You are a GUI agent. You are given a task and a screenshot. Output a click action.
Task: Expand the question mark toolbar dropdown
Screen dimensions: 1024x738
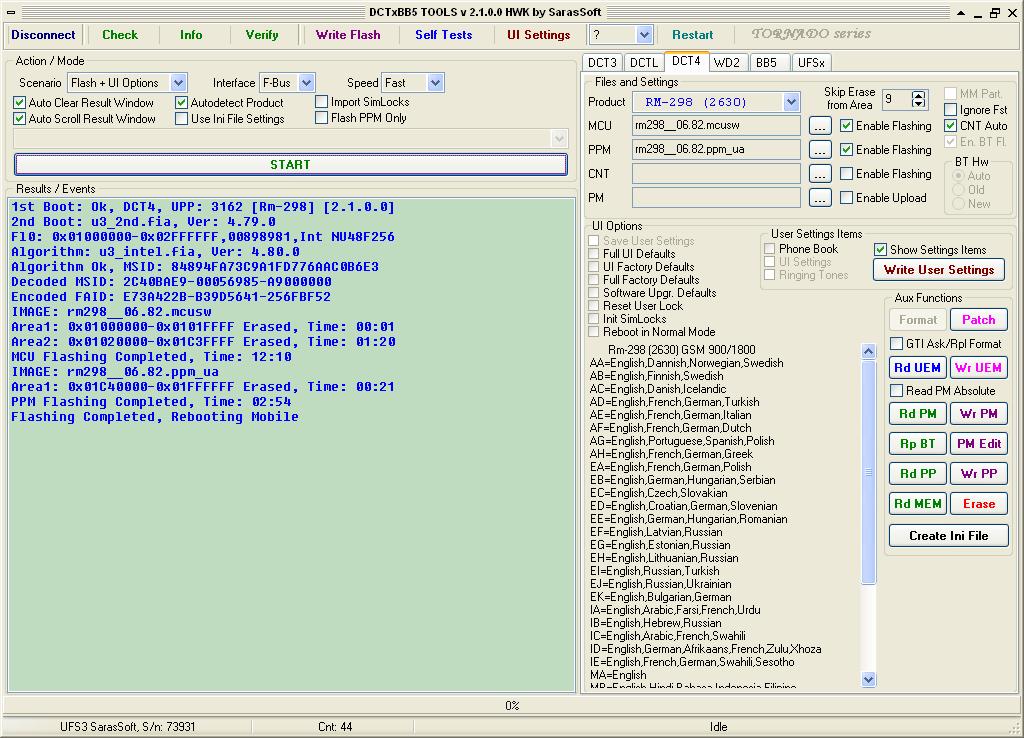coord(644,35)
